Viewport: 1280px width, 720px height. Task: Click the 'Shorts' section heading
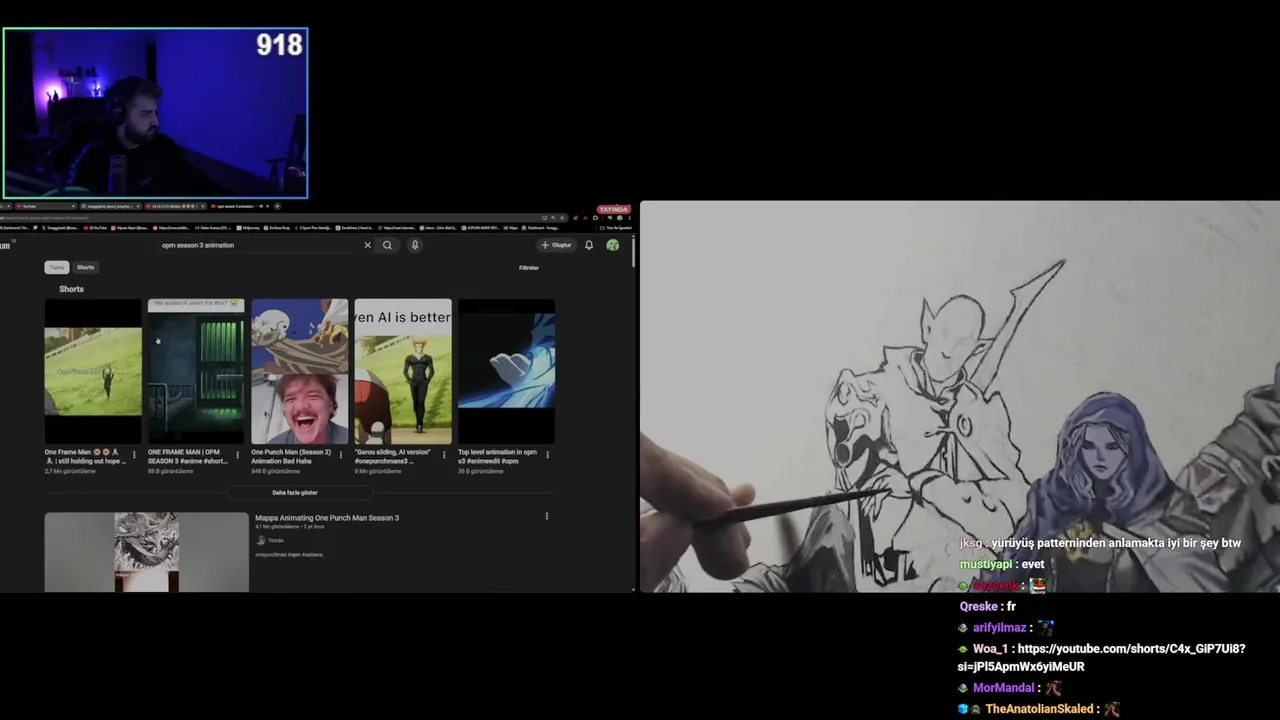[71, 289]
